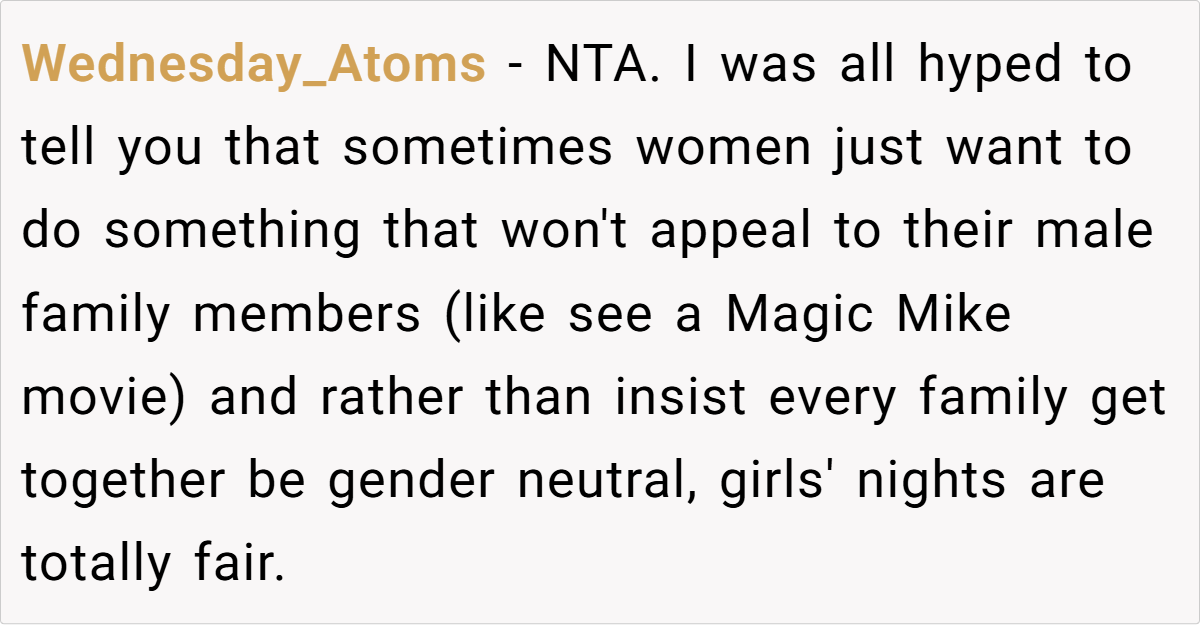This screenshot has width=1200, height=625.
Task: Select the word "insist" in the comment
Action: pos(680,398)
